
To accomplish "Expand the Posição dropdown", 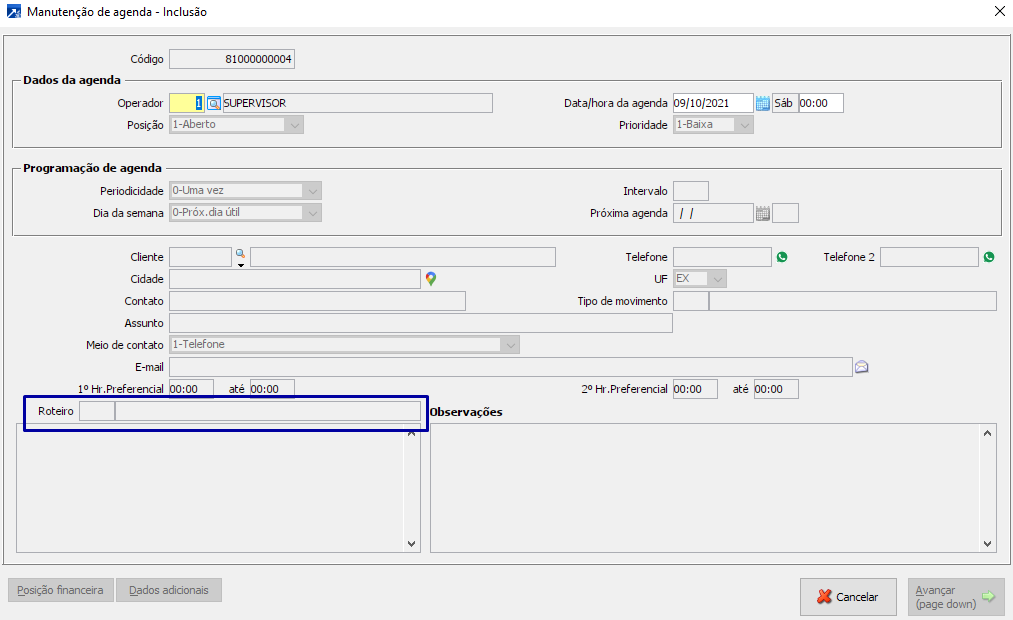I will 295,125.
